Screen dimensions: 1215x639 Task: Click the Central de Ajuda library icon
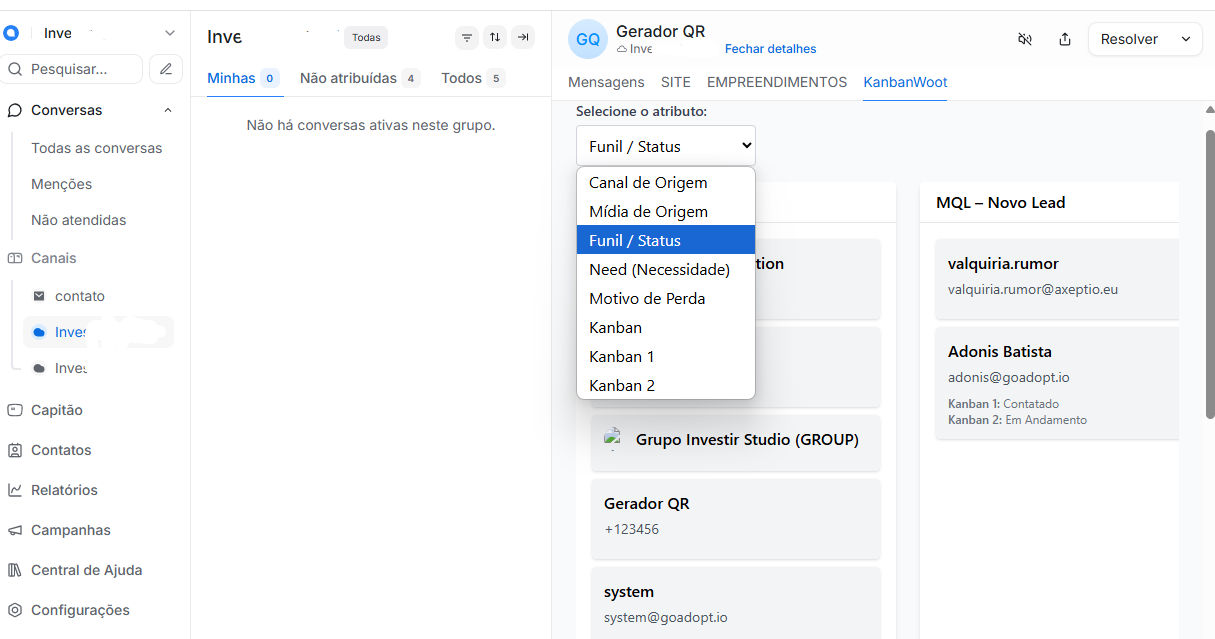pyautogui.click(x=15, y=570)
